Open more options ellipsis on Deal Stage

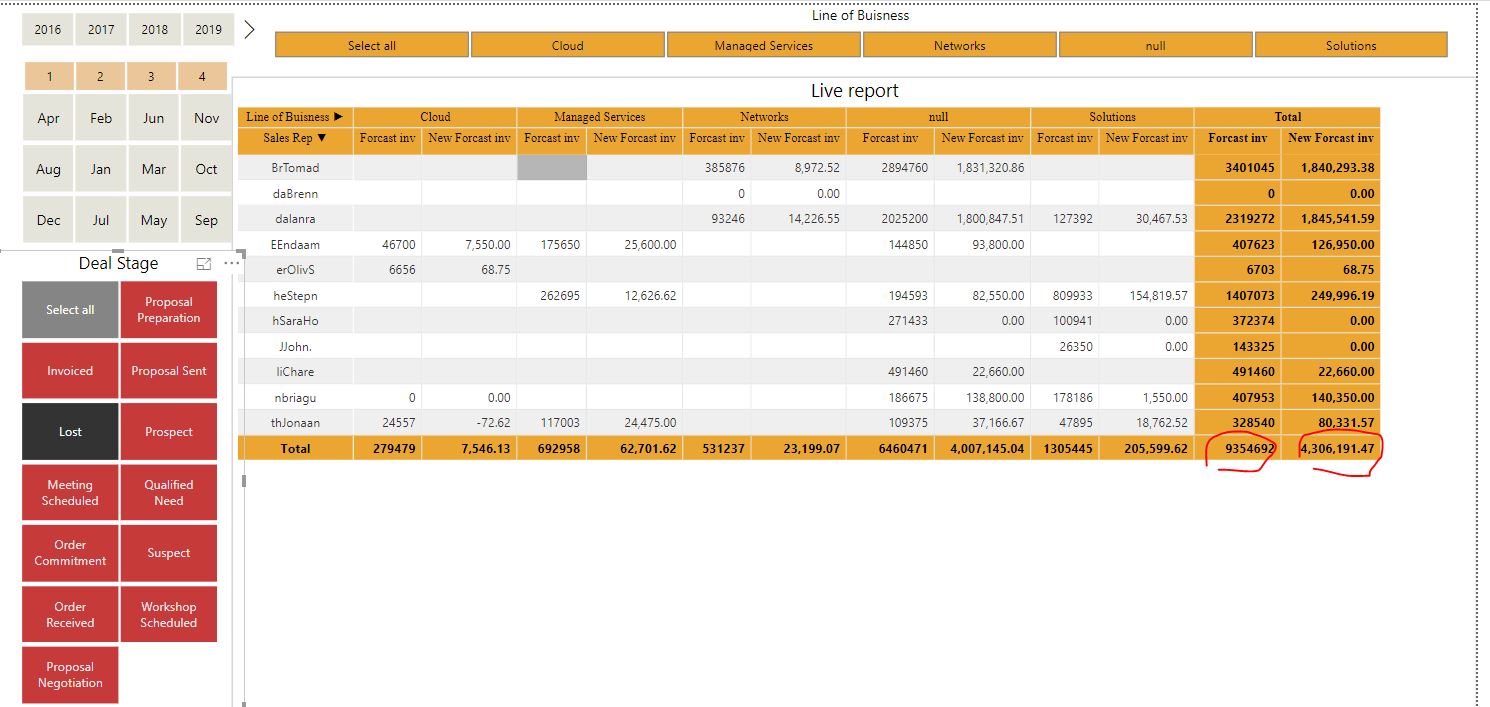[232, 263]
